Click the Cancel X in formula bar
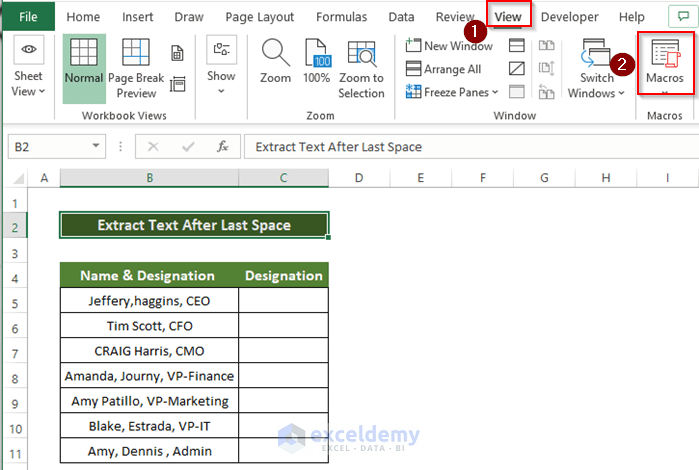The image size is (699, 470). click(153, 146)
